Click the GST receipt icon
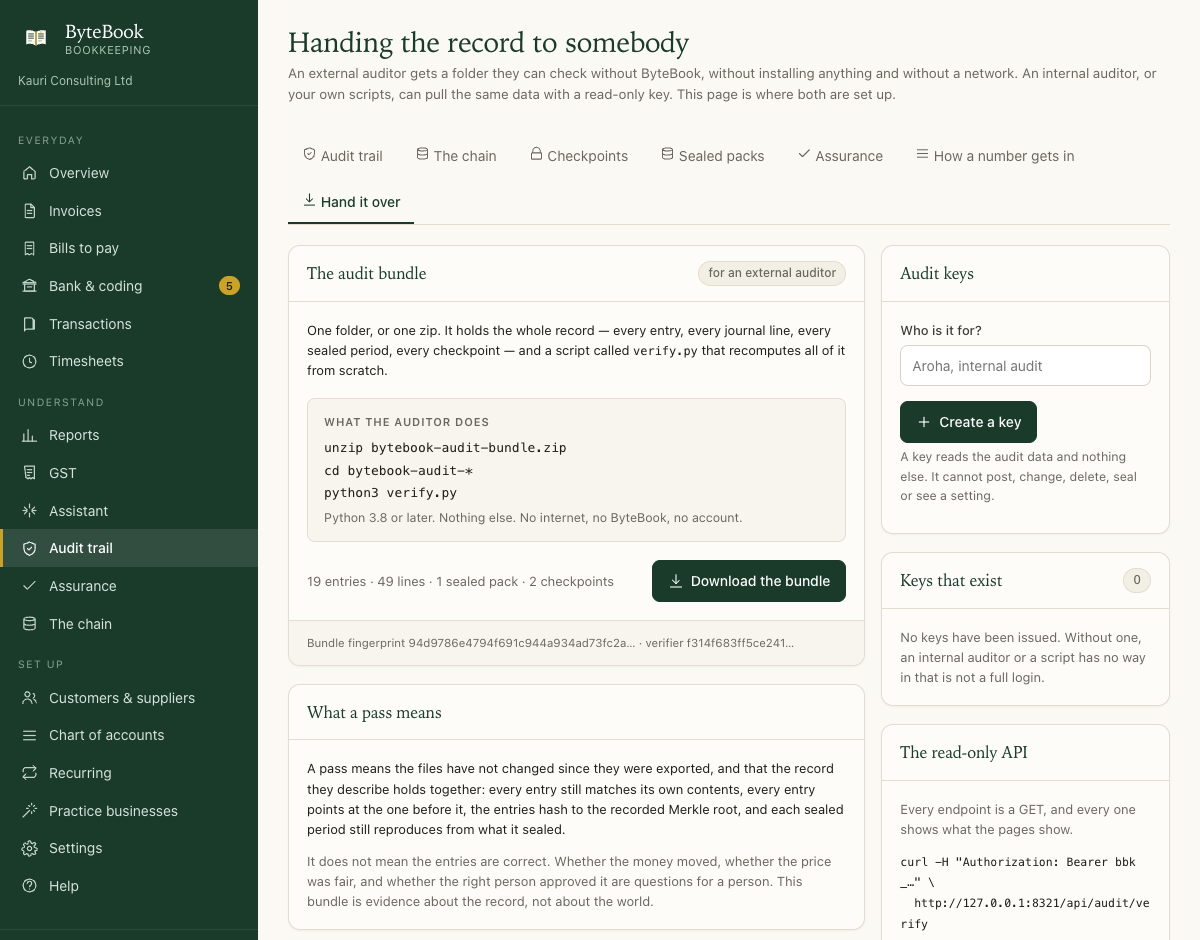This screenshot has width=1200, height=940. 30,473
